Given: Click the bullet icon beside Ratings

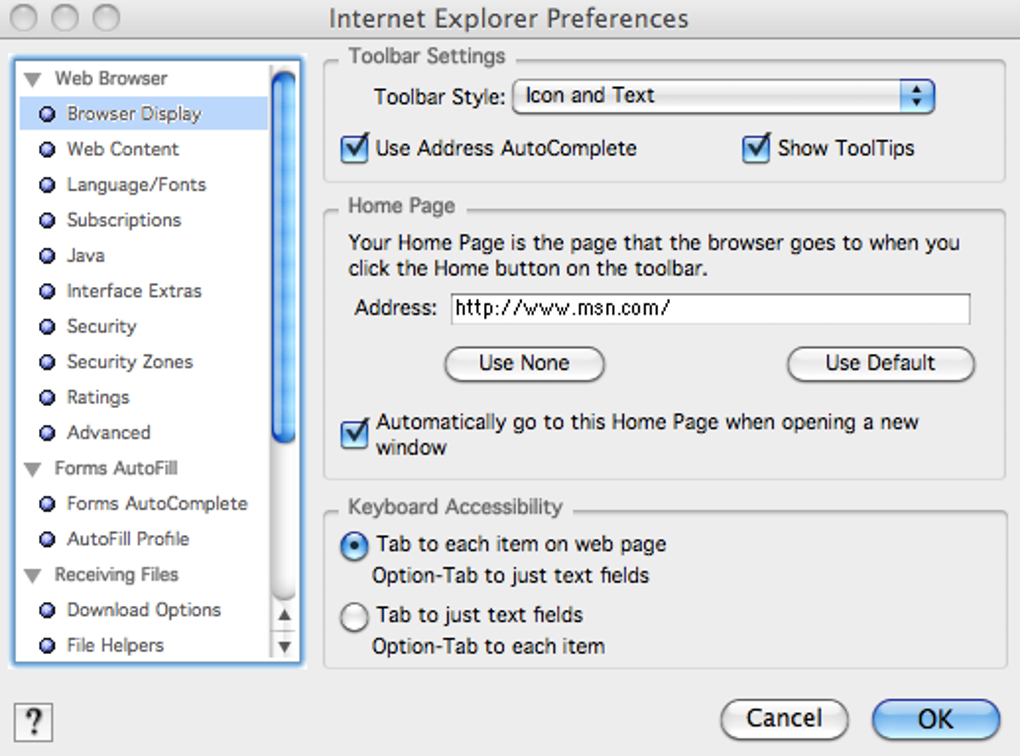Looking at the screenshot, I should pyautogui.click(x=47, y=398).
